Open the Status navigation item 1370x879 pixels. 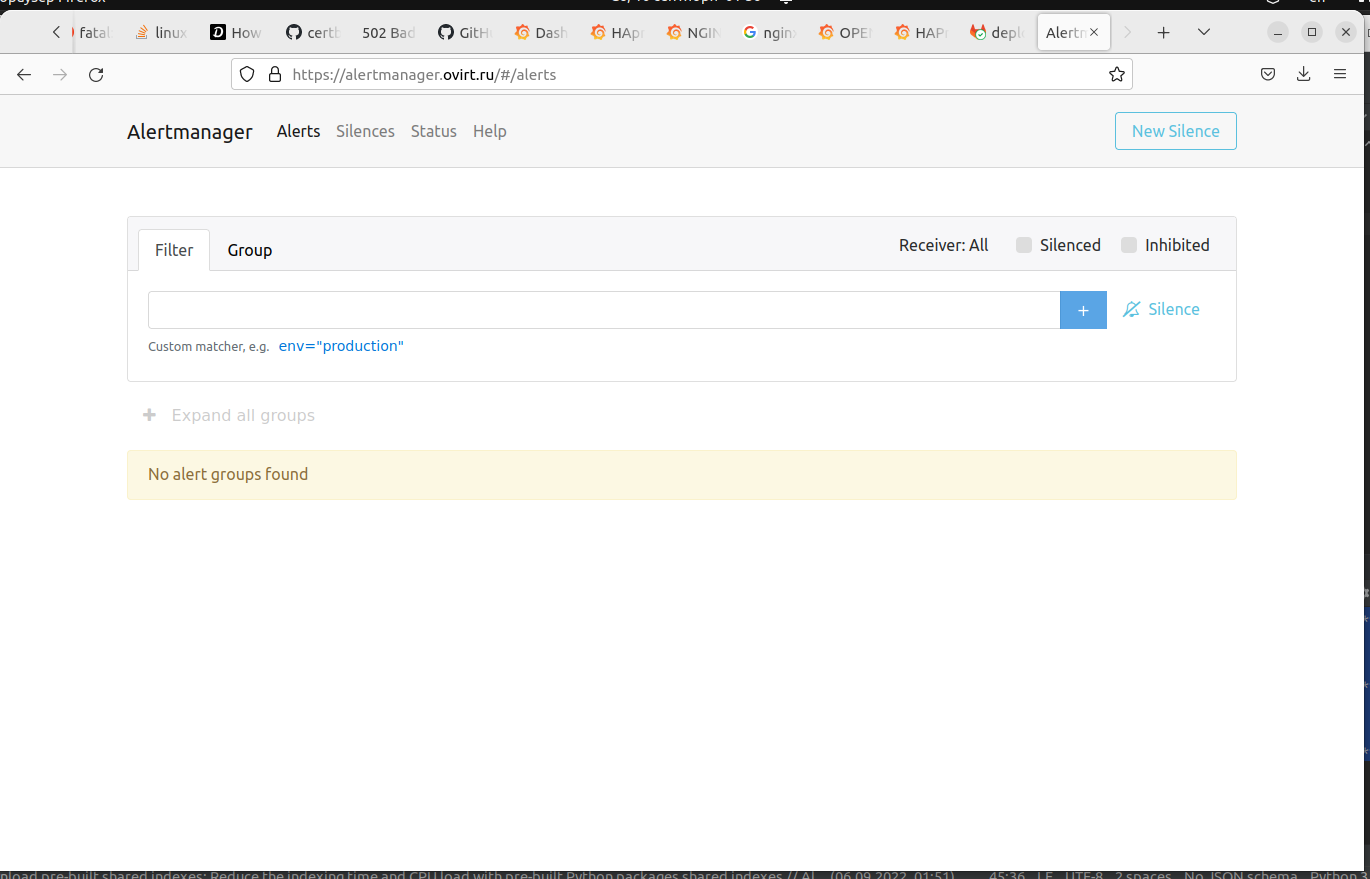(433, 131)
